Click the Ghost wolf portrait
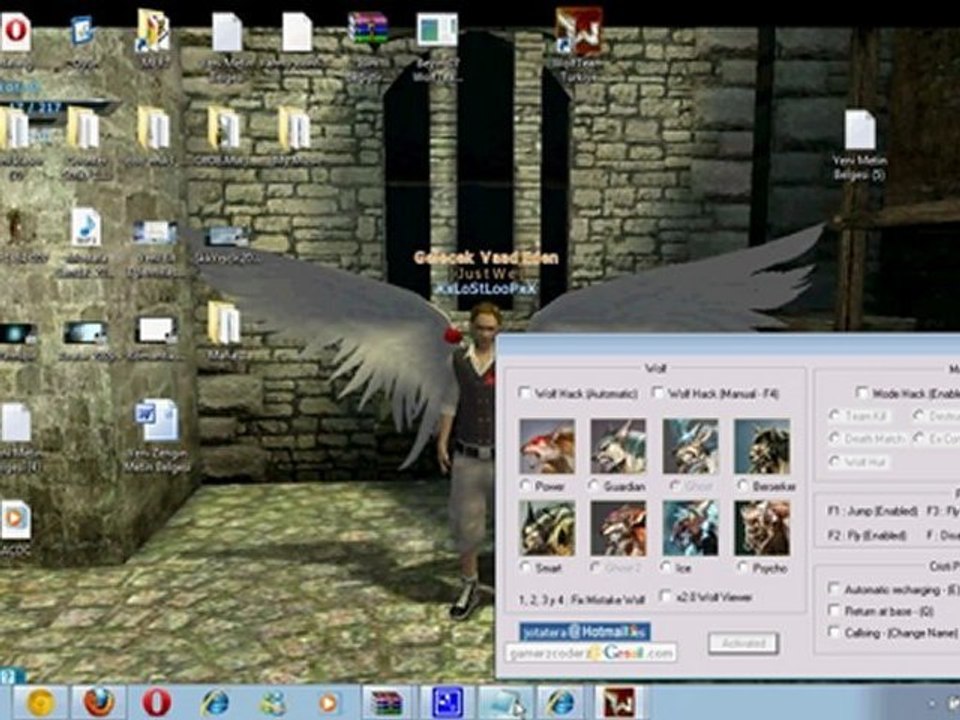Image resolution: width=960 pixels, height=720 pixels. [690, 446]
